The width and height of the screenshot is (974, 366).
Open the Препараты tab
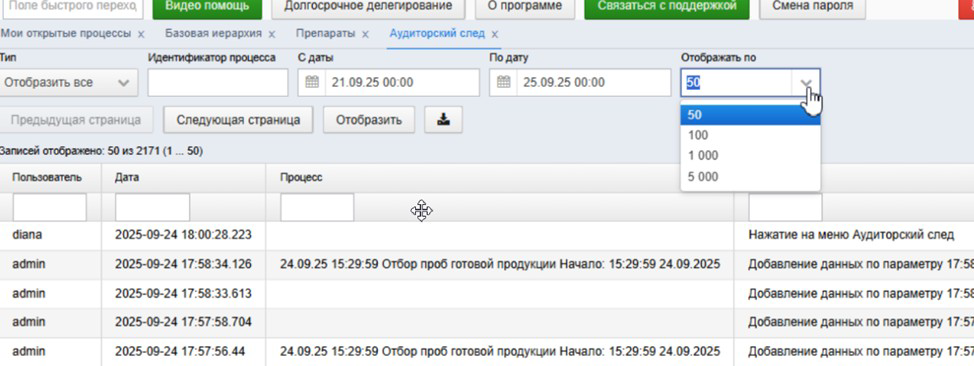(x=325, y=34)
